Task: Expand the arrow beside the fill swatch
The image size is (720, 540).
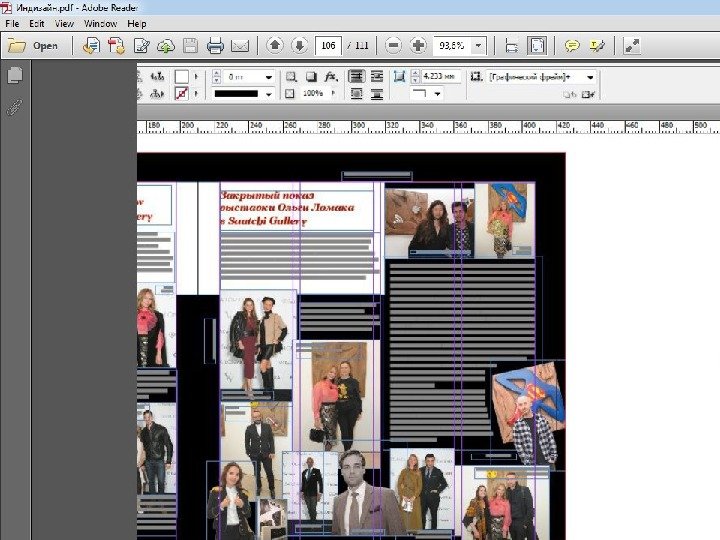Action: click(x=197, y=77)
